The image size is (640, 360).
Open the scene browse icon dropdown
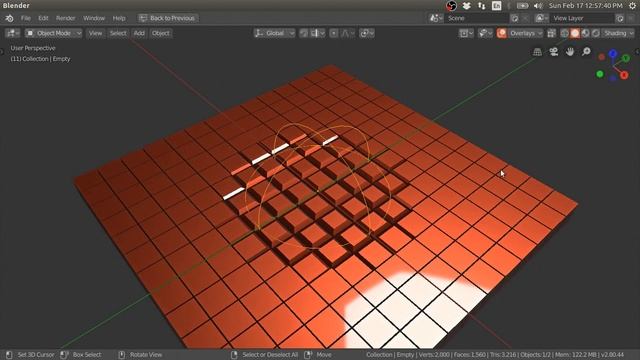(436, 18)
